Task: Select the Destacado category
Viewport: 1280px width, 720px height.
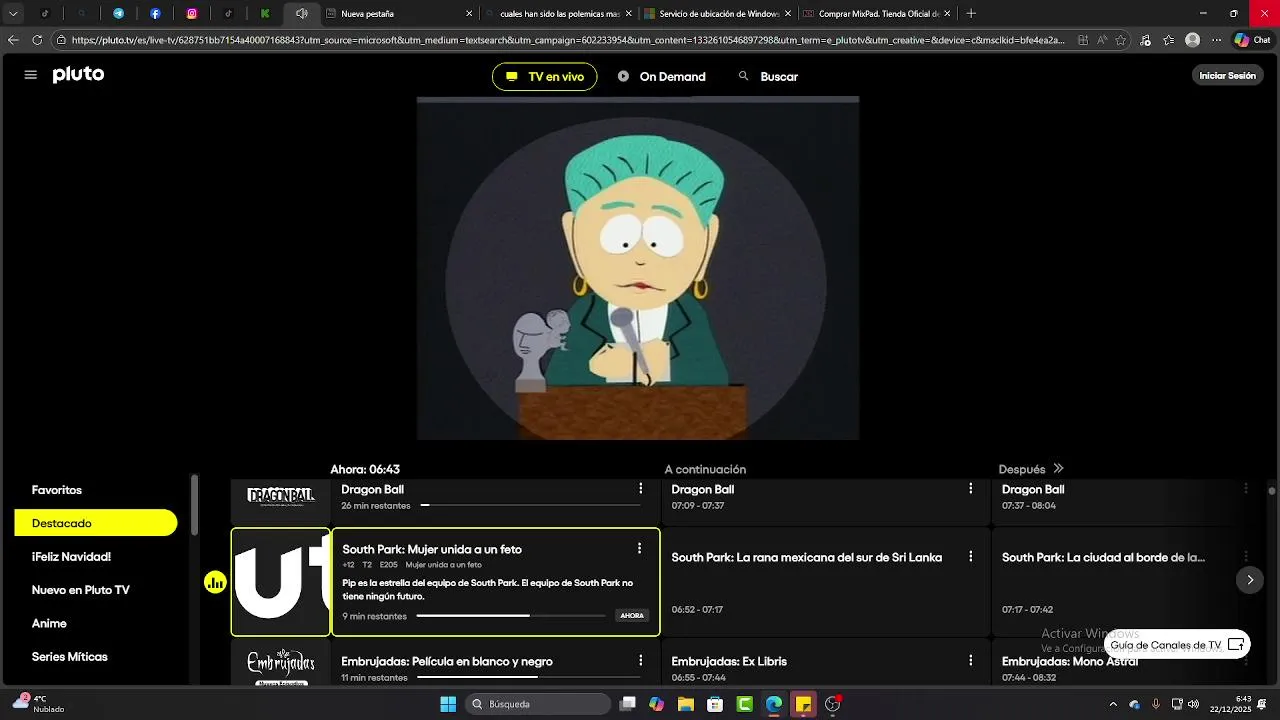Action: (x=96, y=523)
